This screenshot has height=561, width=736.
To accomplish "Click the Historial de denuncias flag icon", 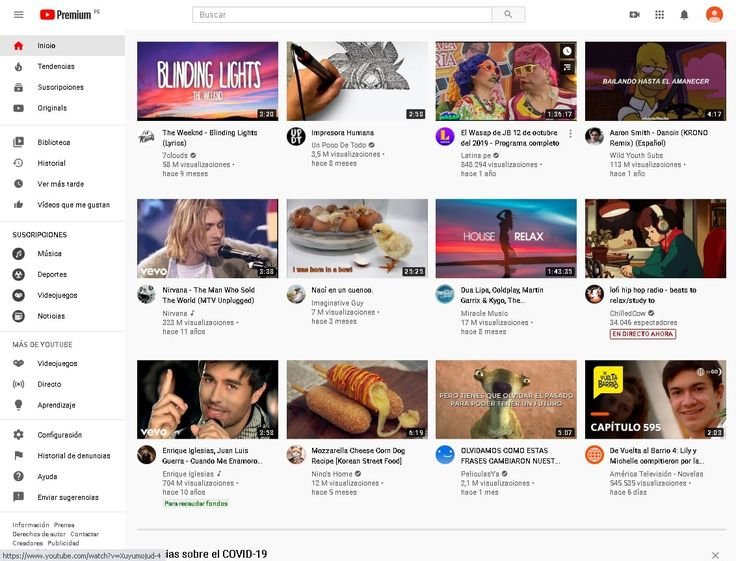I will 18,455.
